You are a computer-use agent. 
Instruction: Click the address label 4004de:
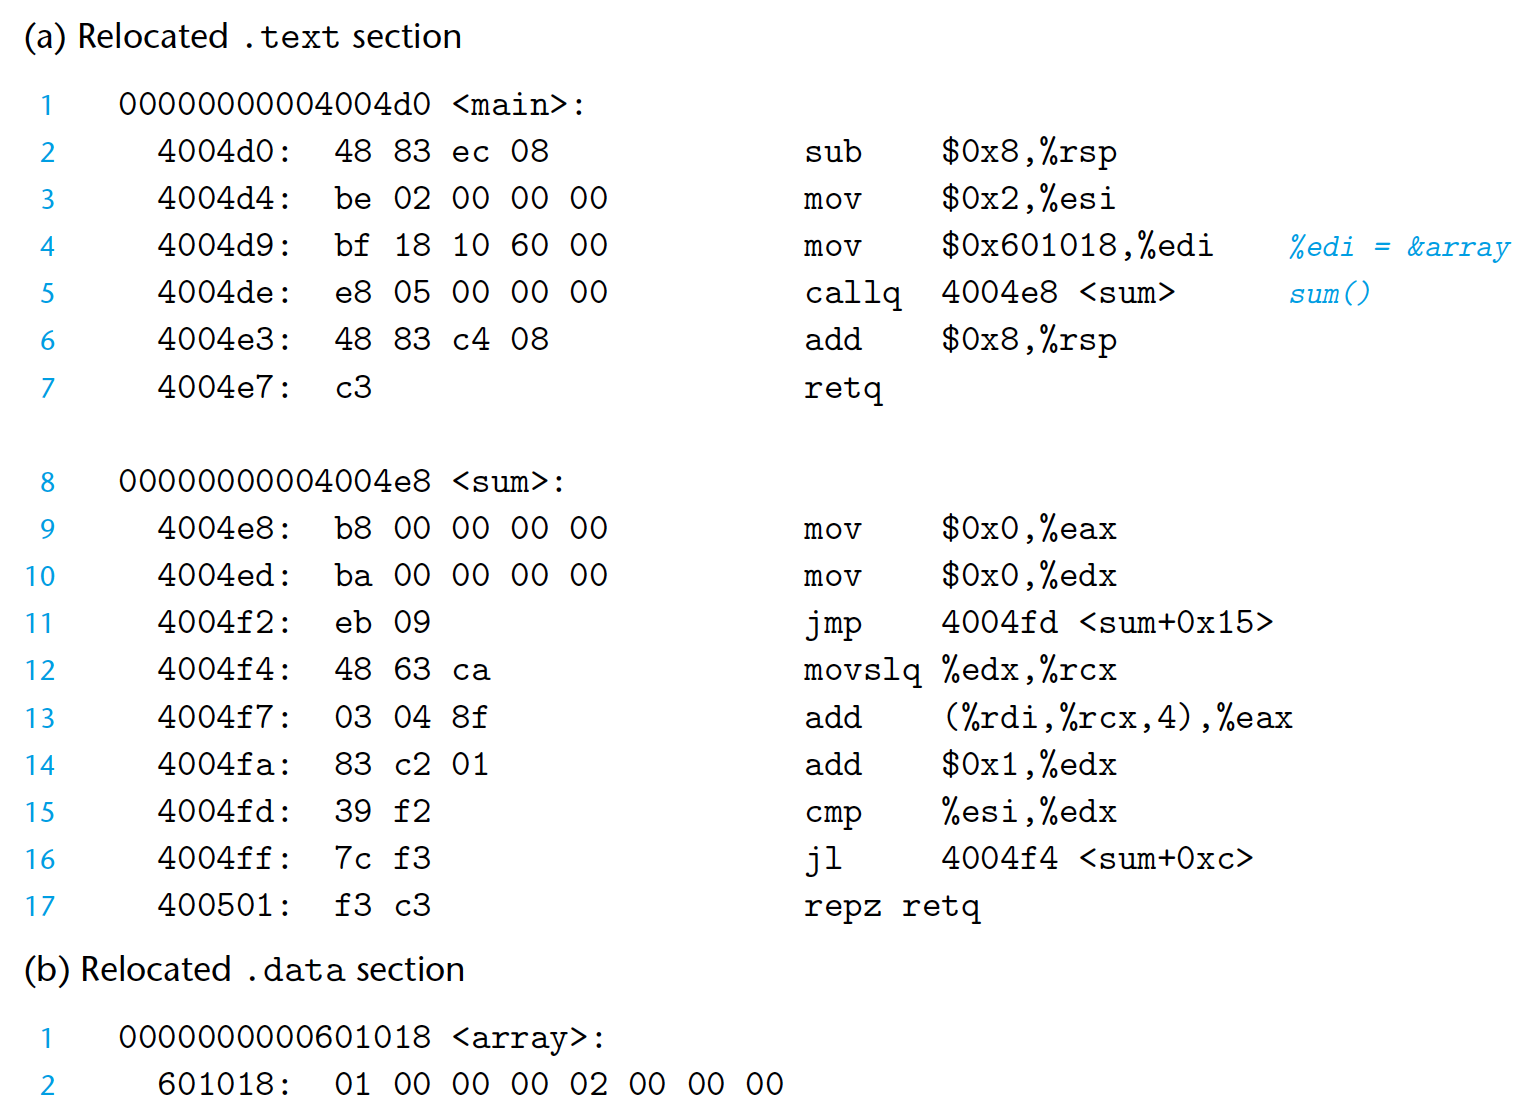[x=224, y=293]
